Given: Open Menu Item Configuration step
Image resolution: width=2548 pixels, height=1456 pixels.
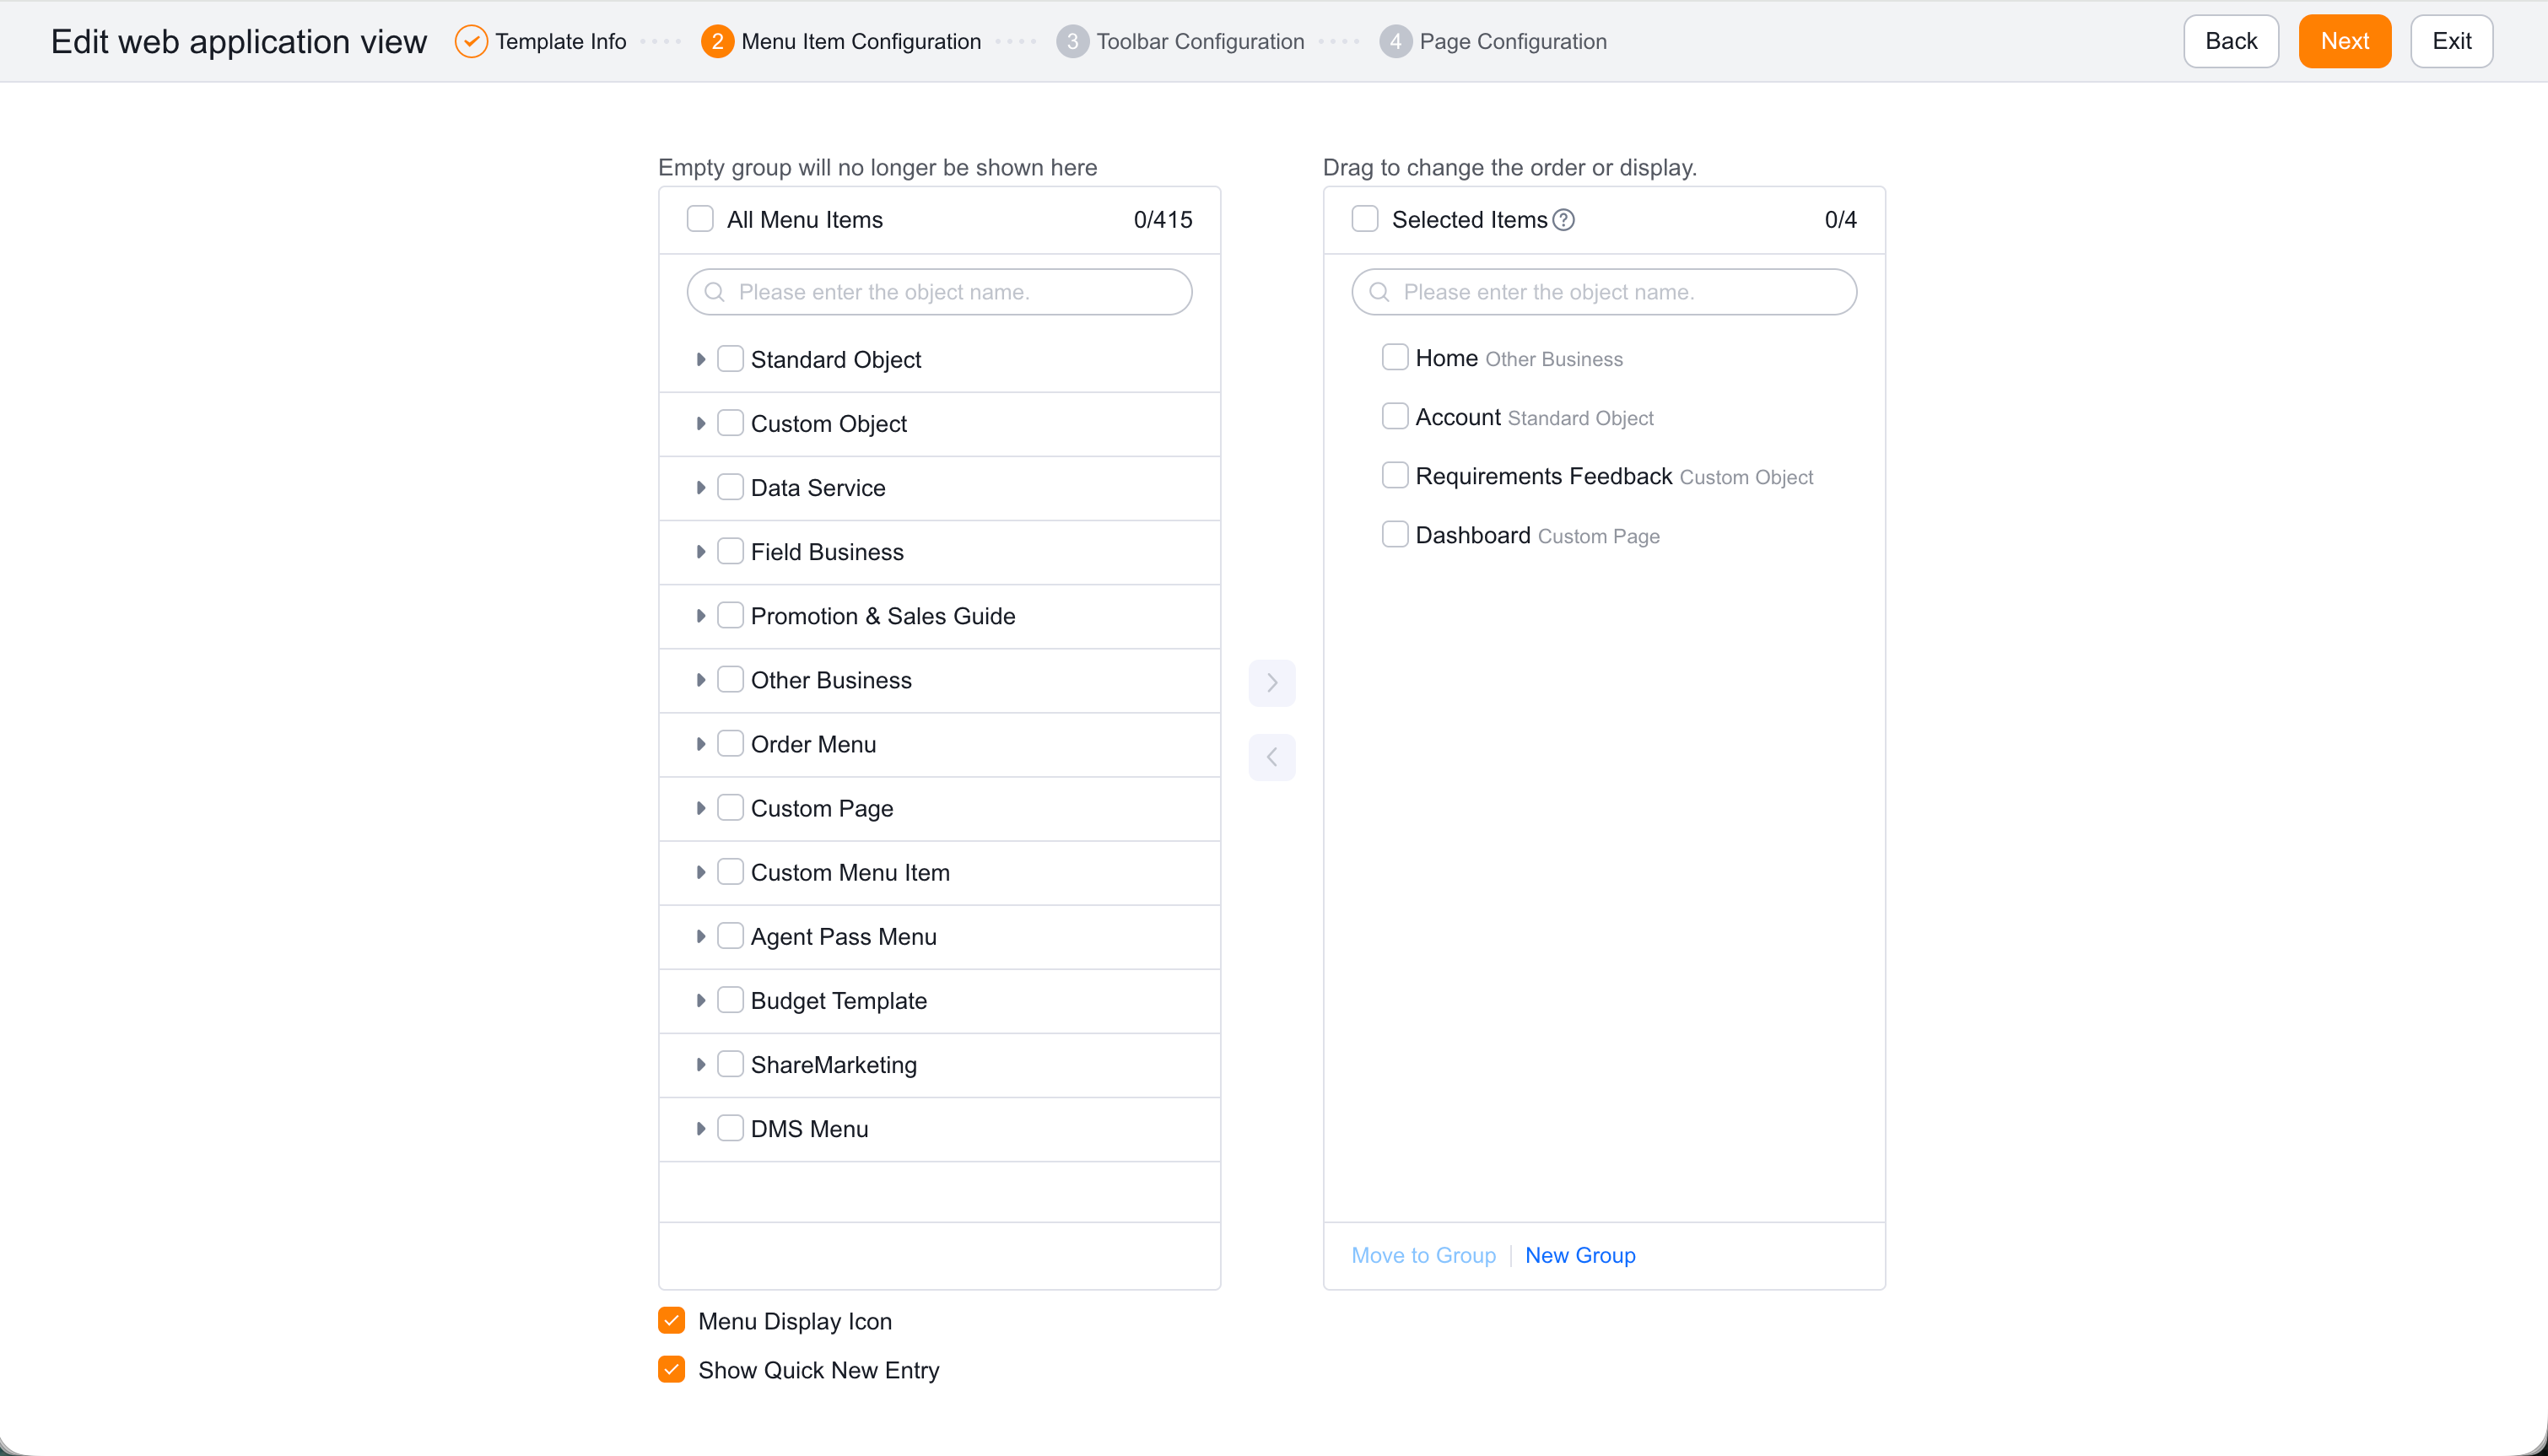Looking at the screenshot, I should [x=861, y=41].
